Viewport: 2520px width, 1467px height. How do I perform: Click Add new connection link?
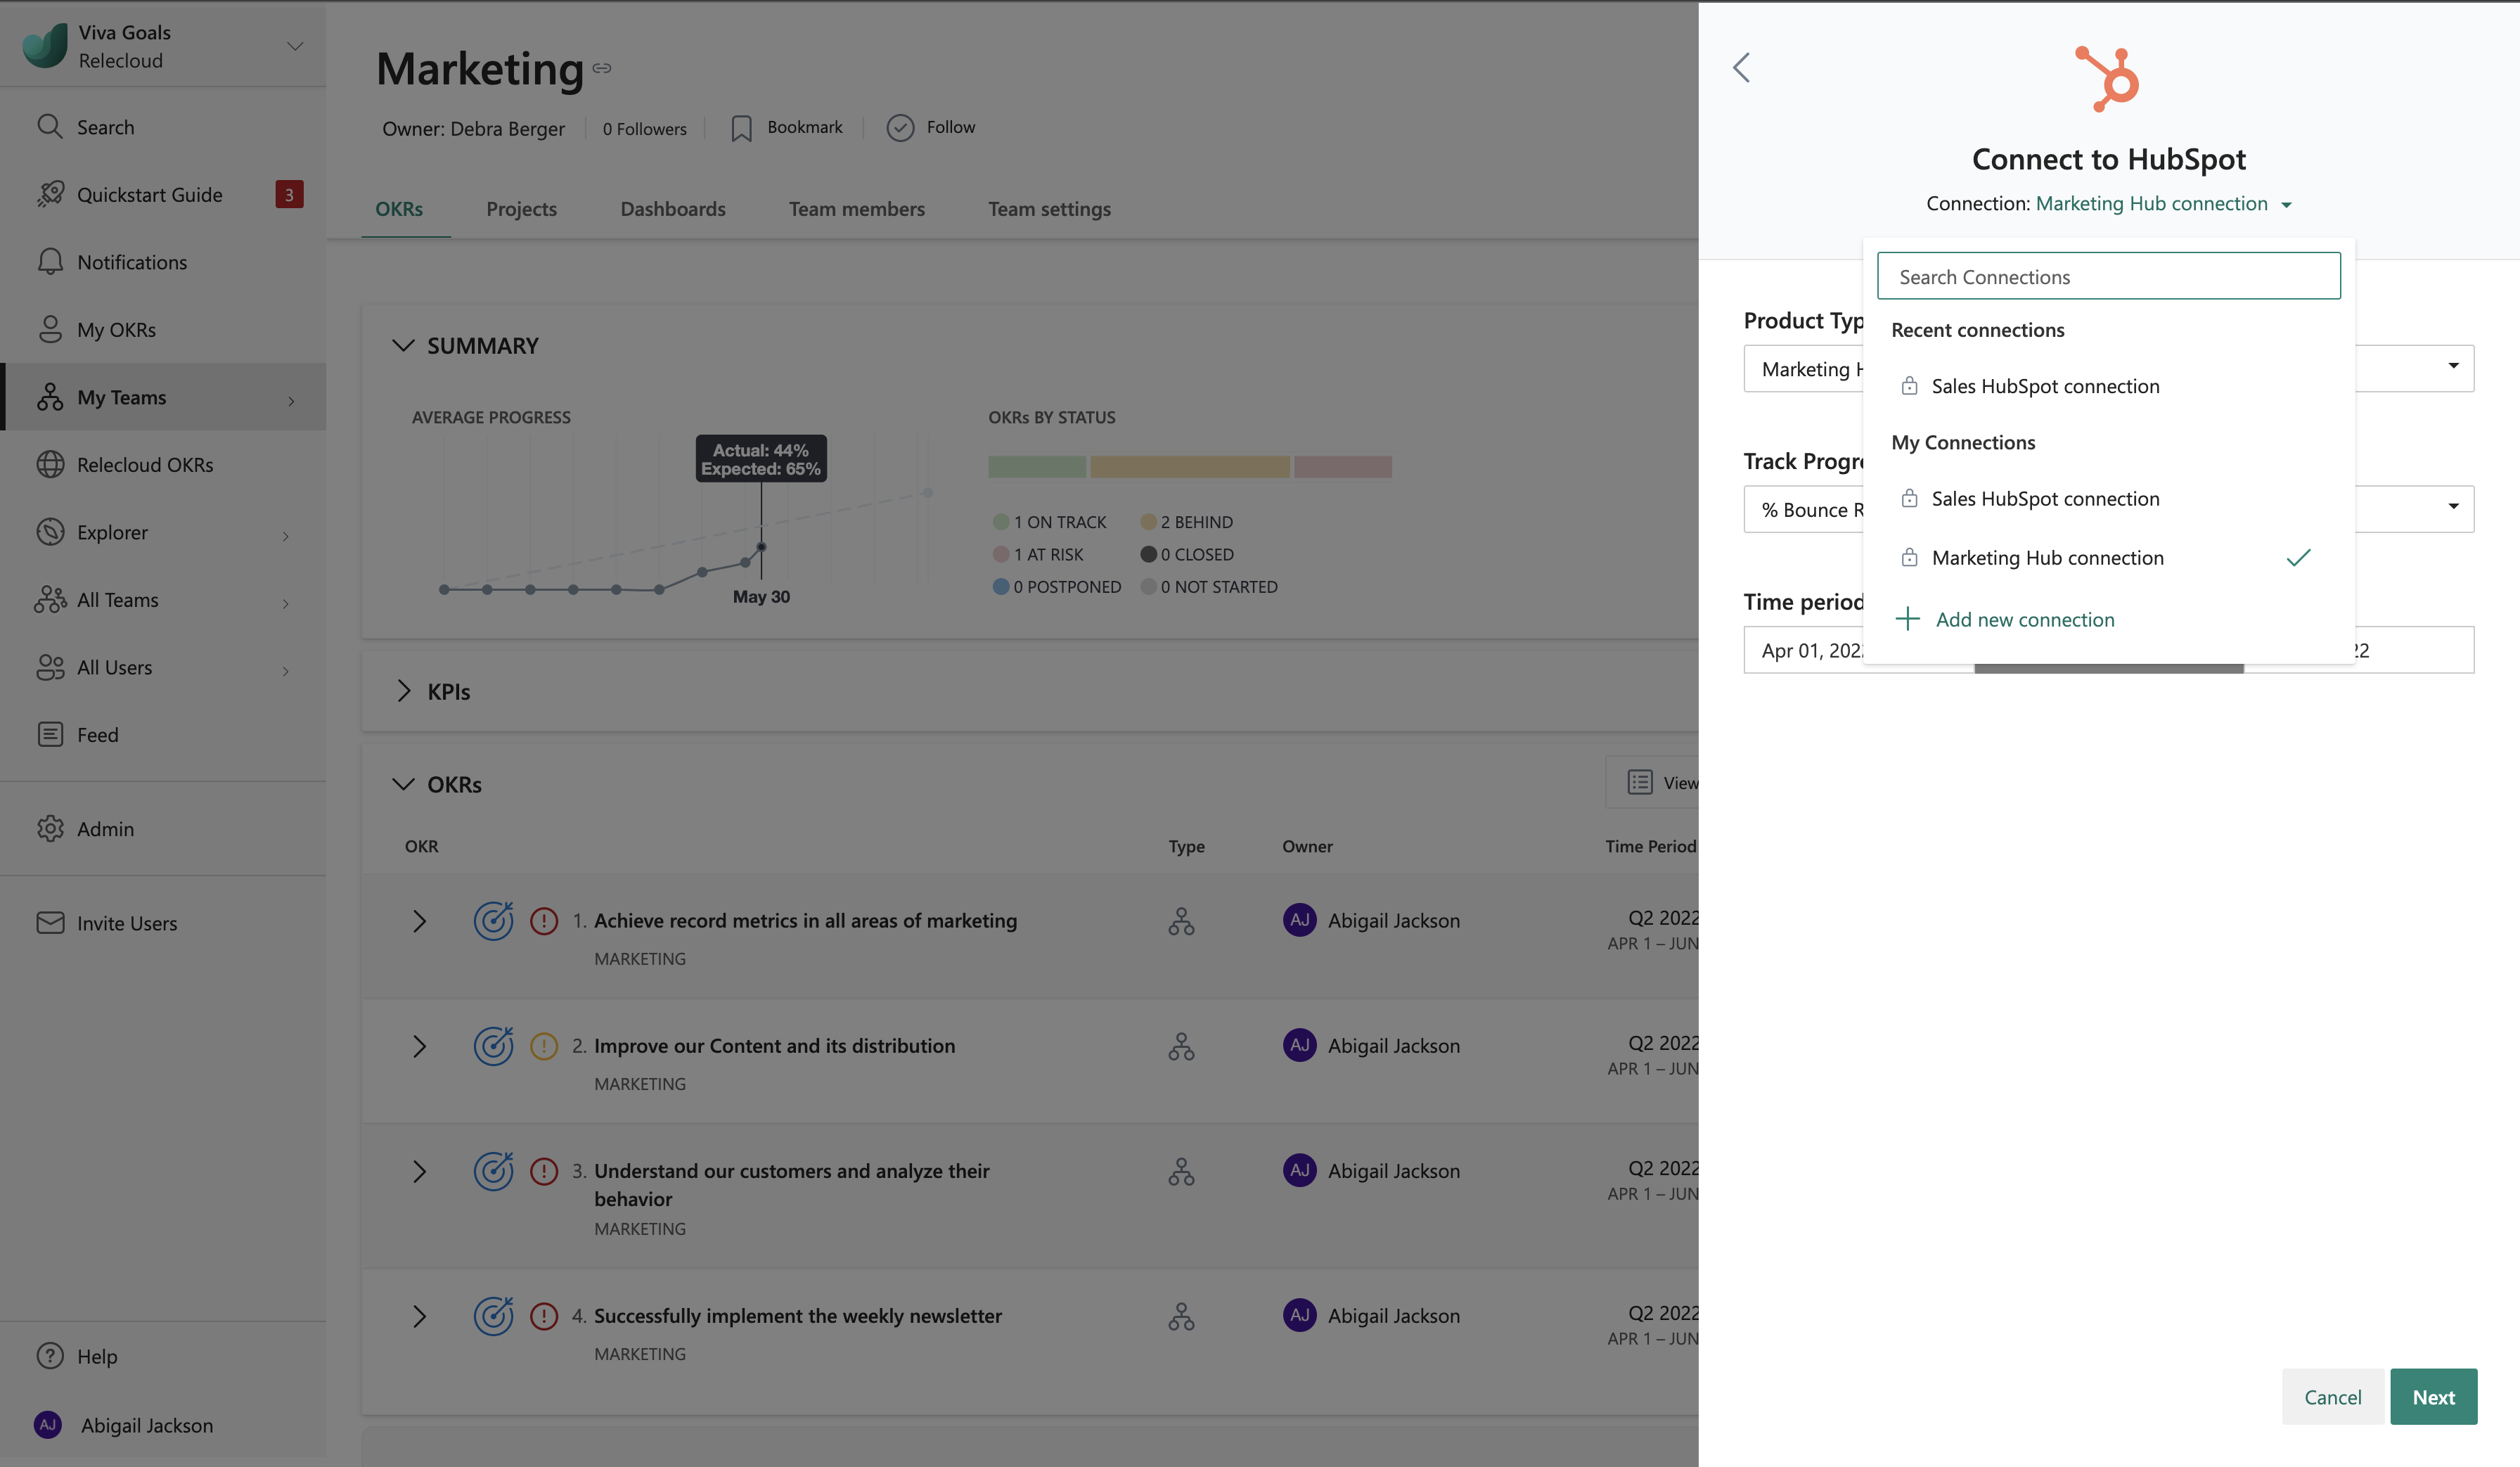tap(2024, 620)
